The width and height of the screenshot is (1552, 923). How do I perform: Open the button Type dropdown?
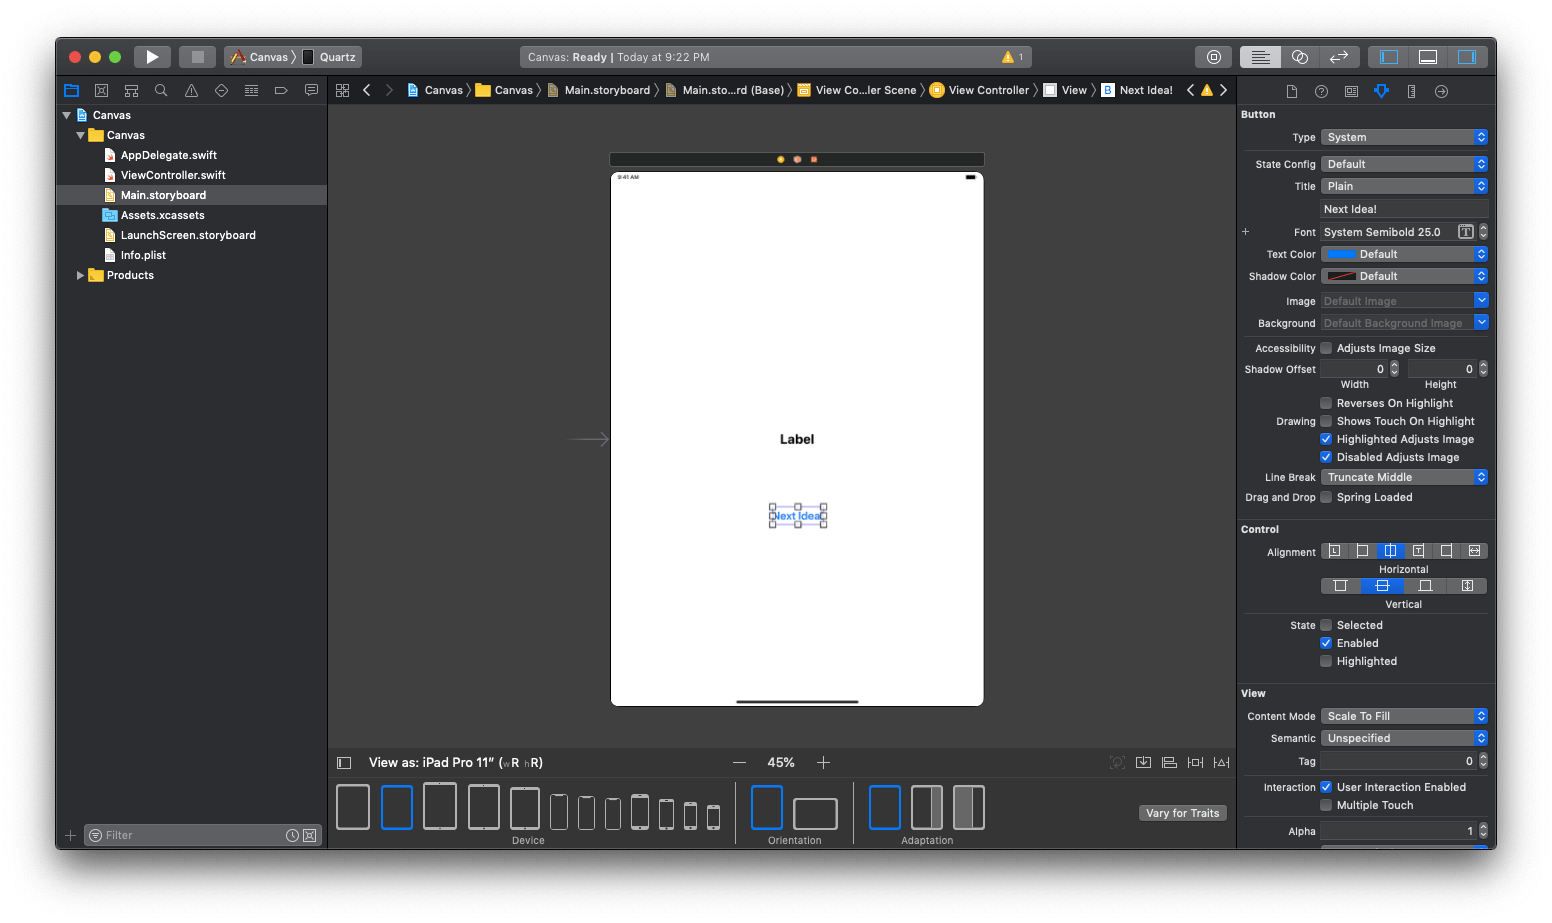tap(1404, 137)
